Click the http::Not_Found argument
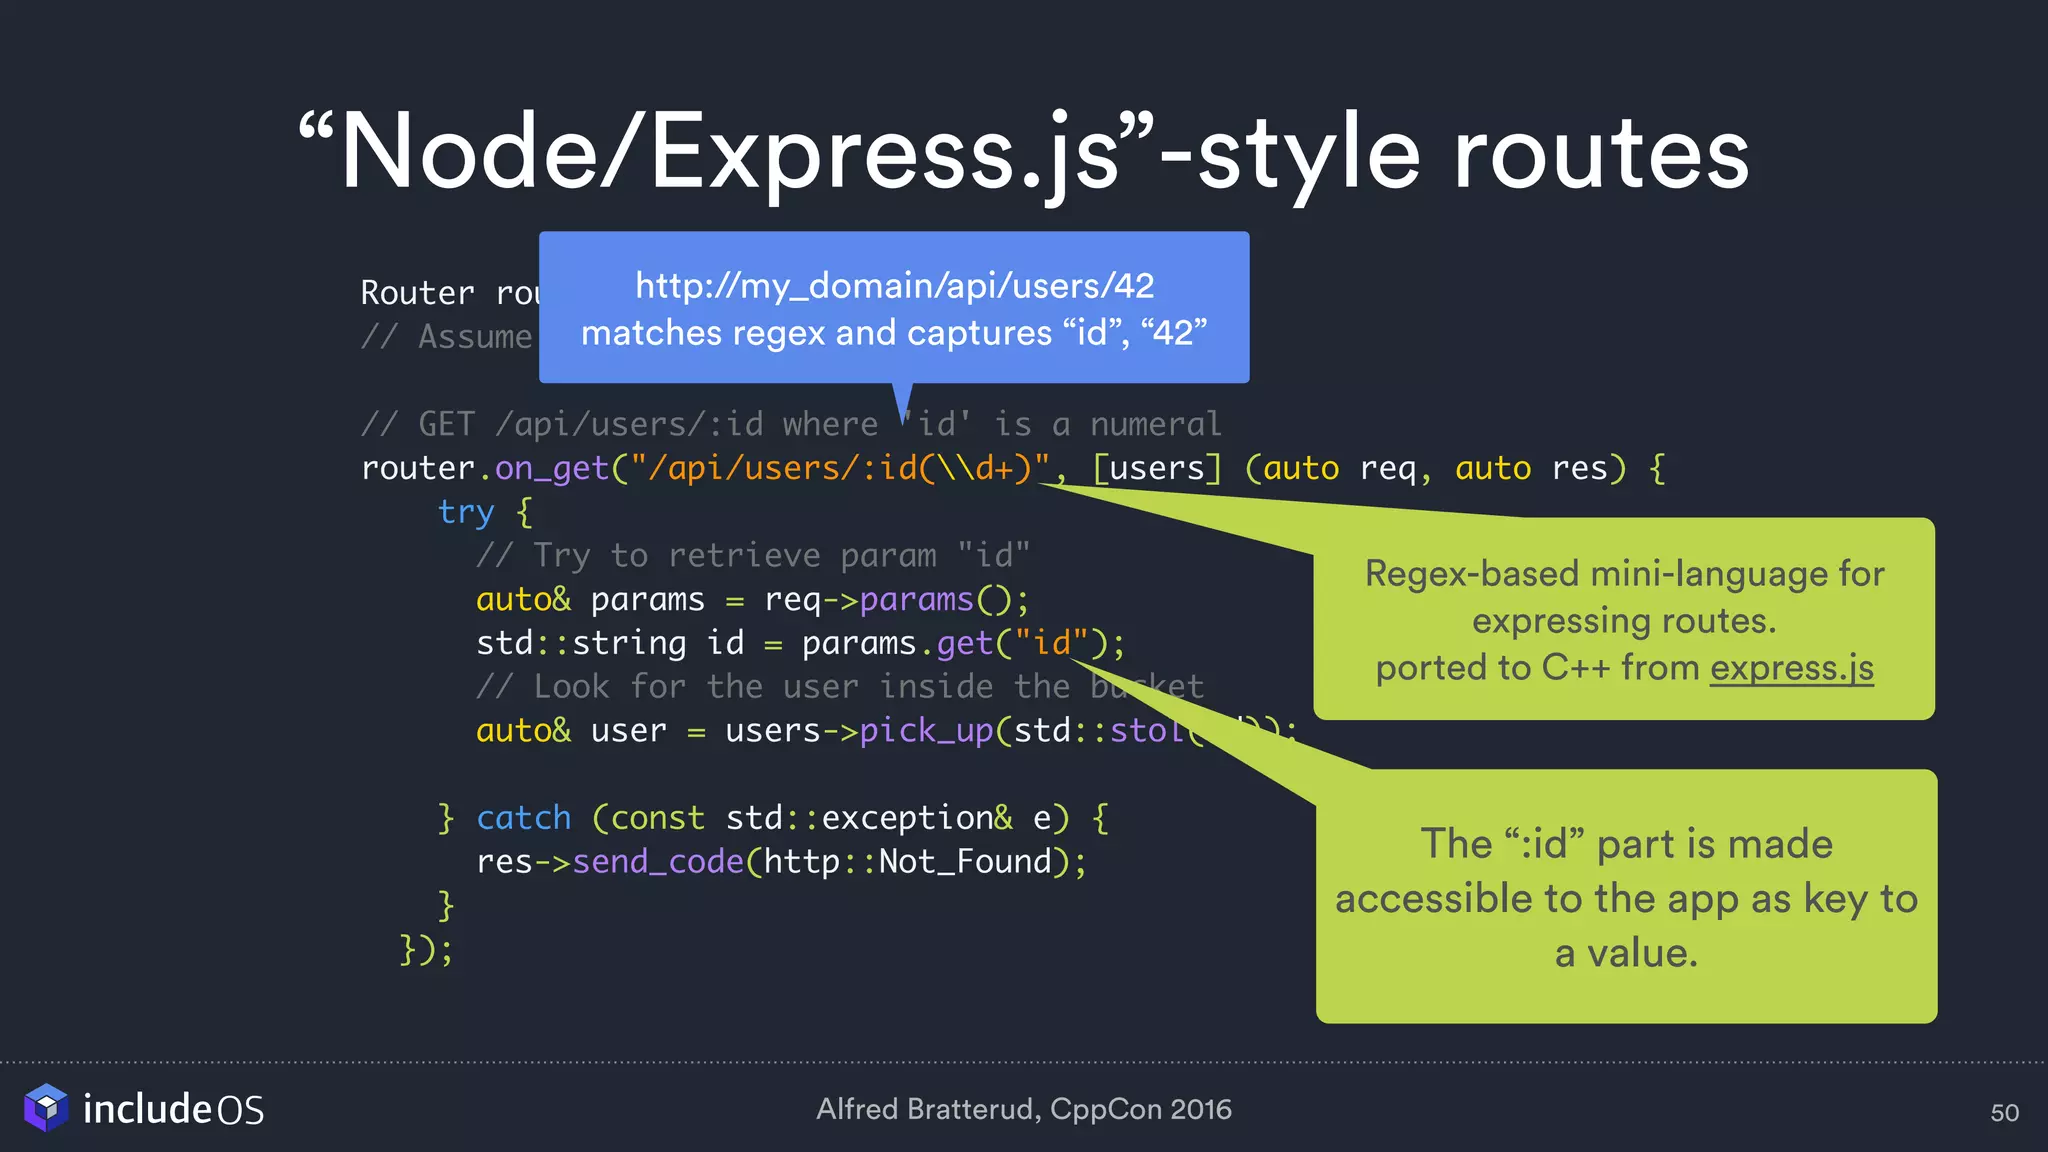 (907, 862)
